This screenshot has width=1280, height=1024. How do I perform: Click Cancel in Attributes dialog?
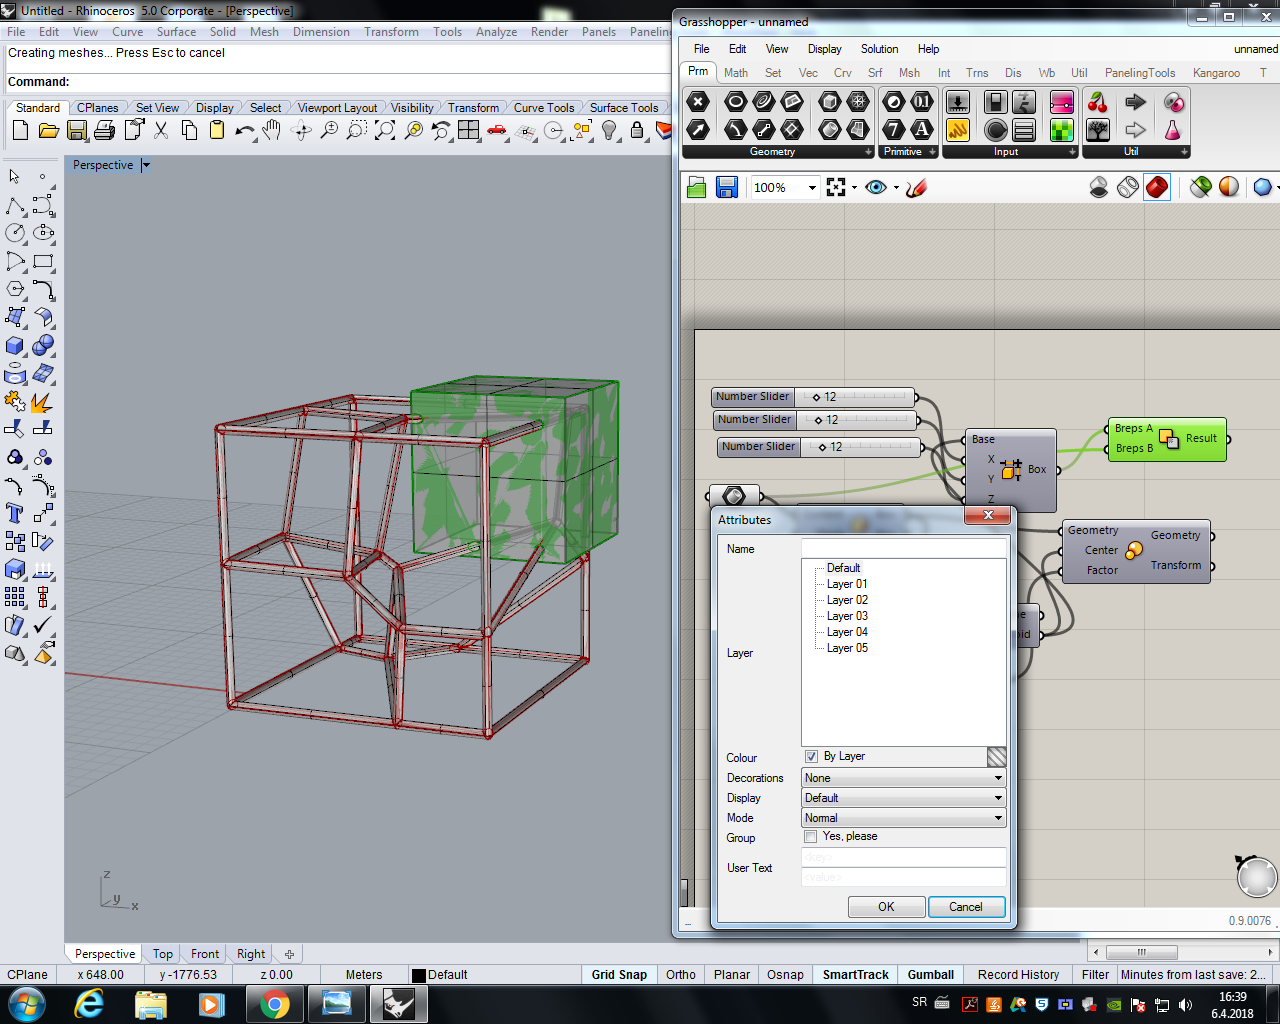coord(966,907)
